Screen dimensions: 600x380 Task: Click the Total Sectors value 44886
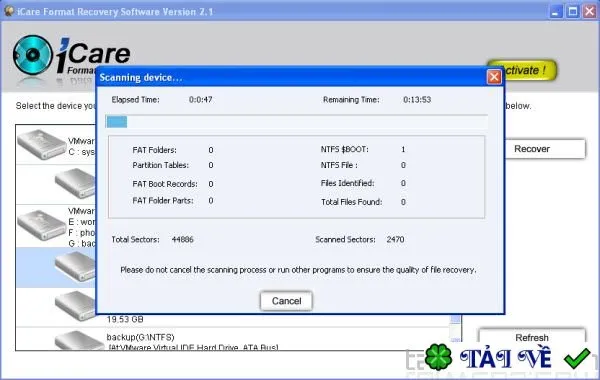(x=183, y=240)
